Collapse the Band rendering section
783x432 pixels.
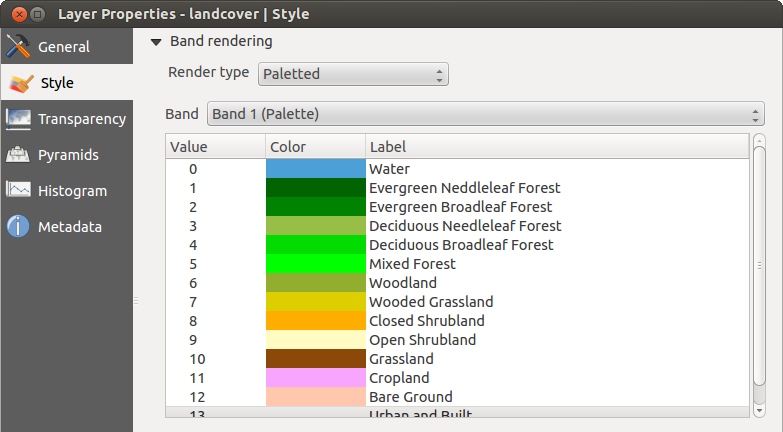pyautogui.click(x=156, y=42)
